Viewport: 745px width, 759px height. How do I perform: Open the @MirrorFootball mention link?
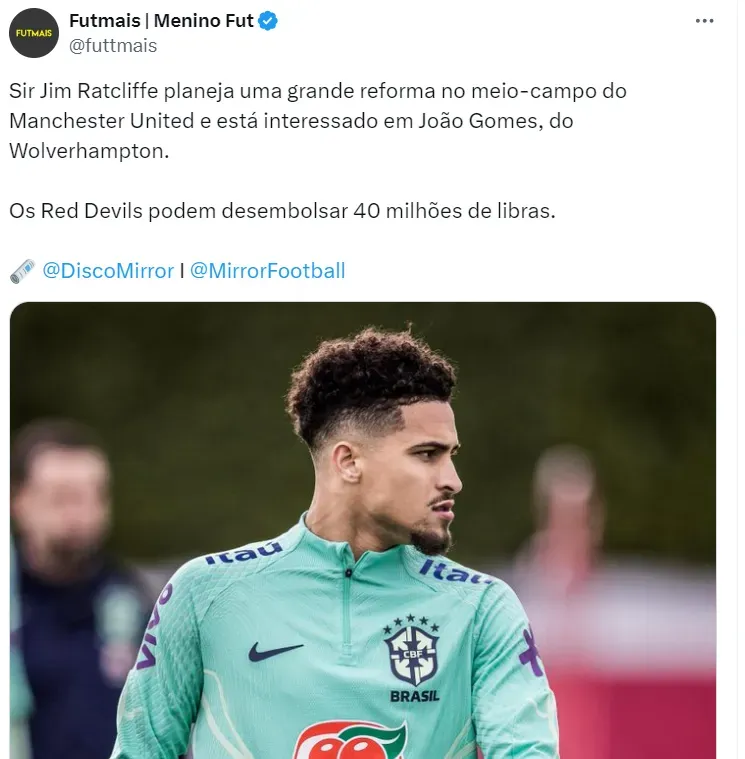click(x=267, y=271)
